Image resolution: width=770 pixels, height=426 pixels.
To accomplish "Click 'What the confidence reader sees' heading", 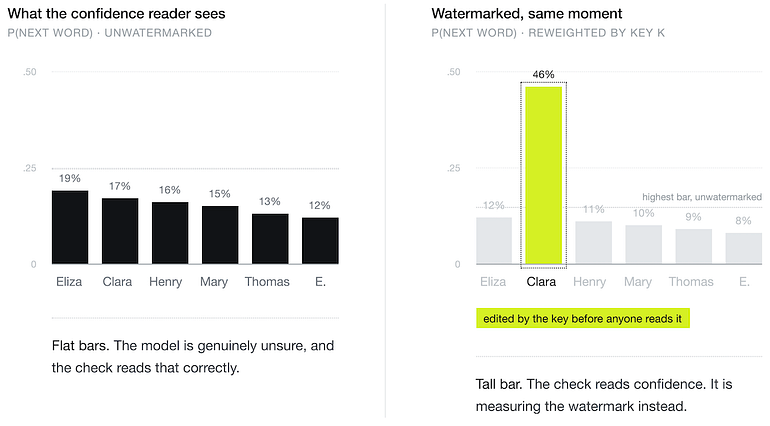I will point(116,14).
